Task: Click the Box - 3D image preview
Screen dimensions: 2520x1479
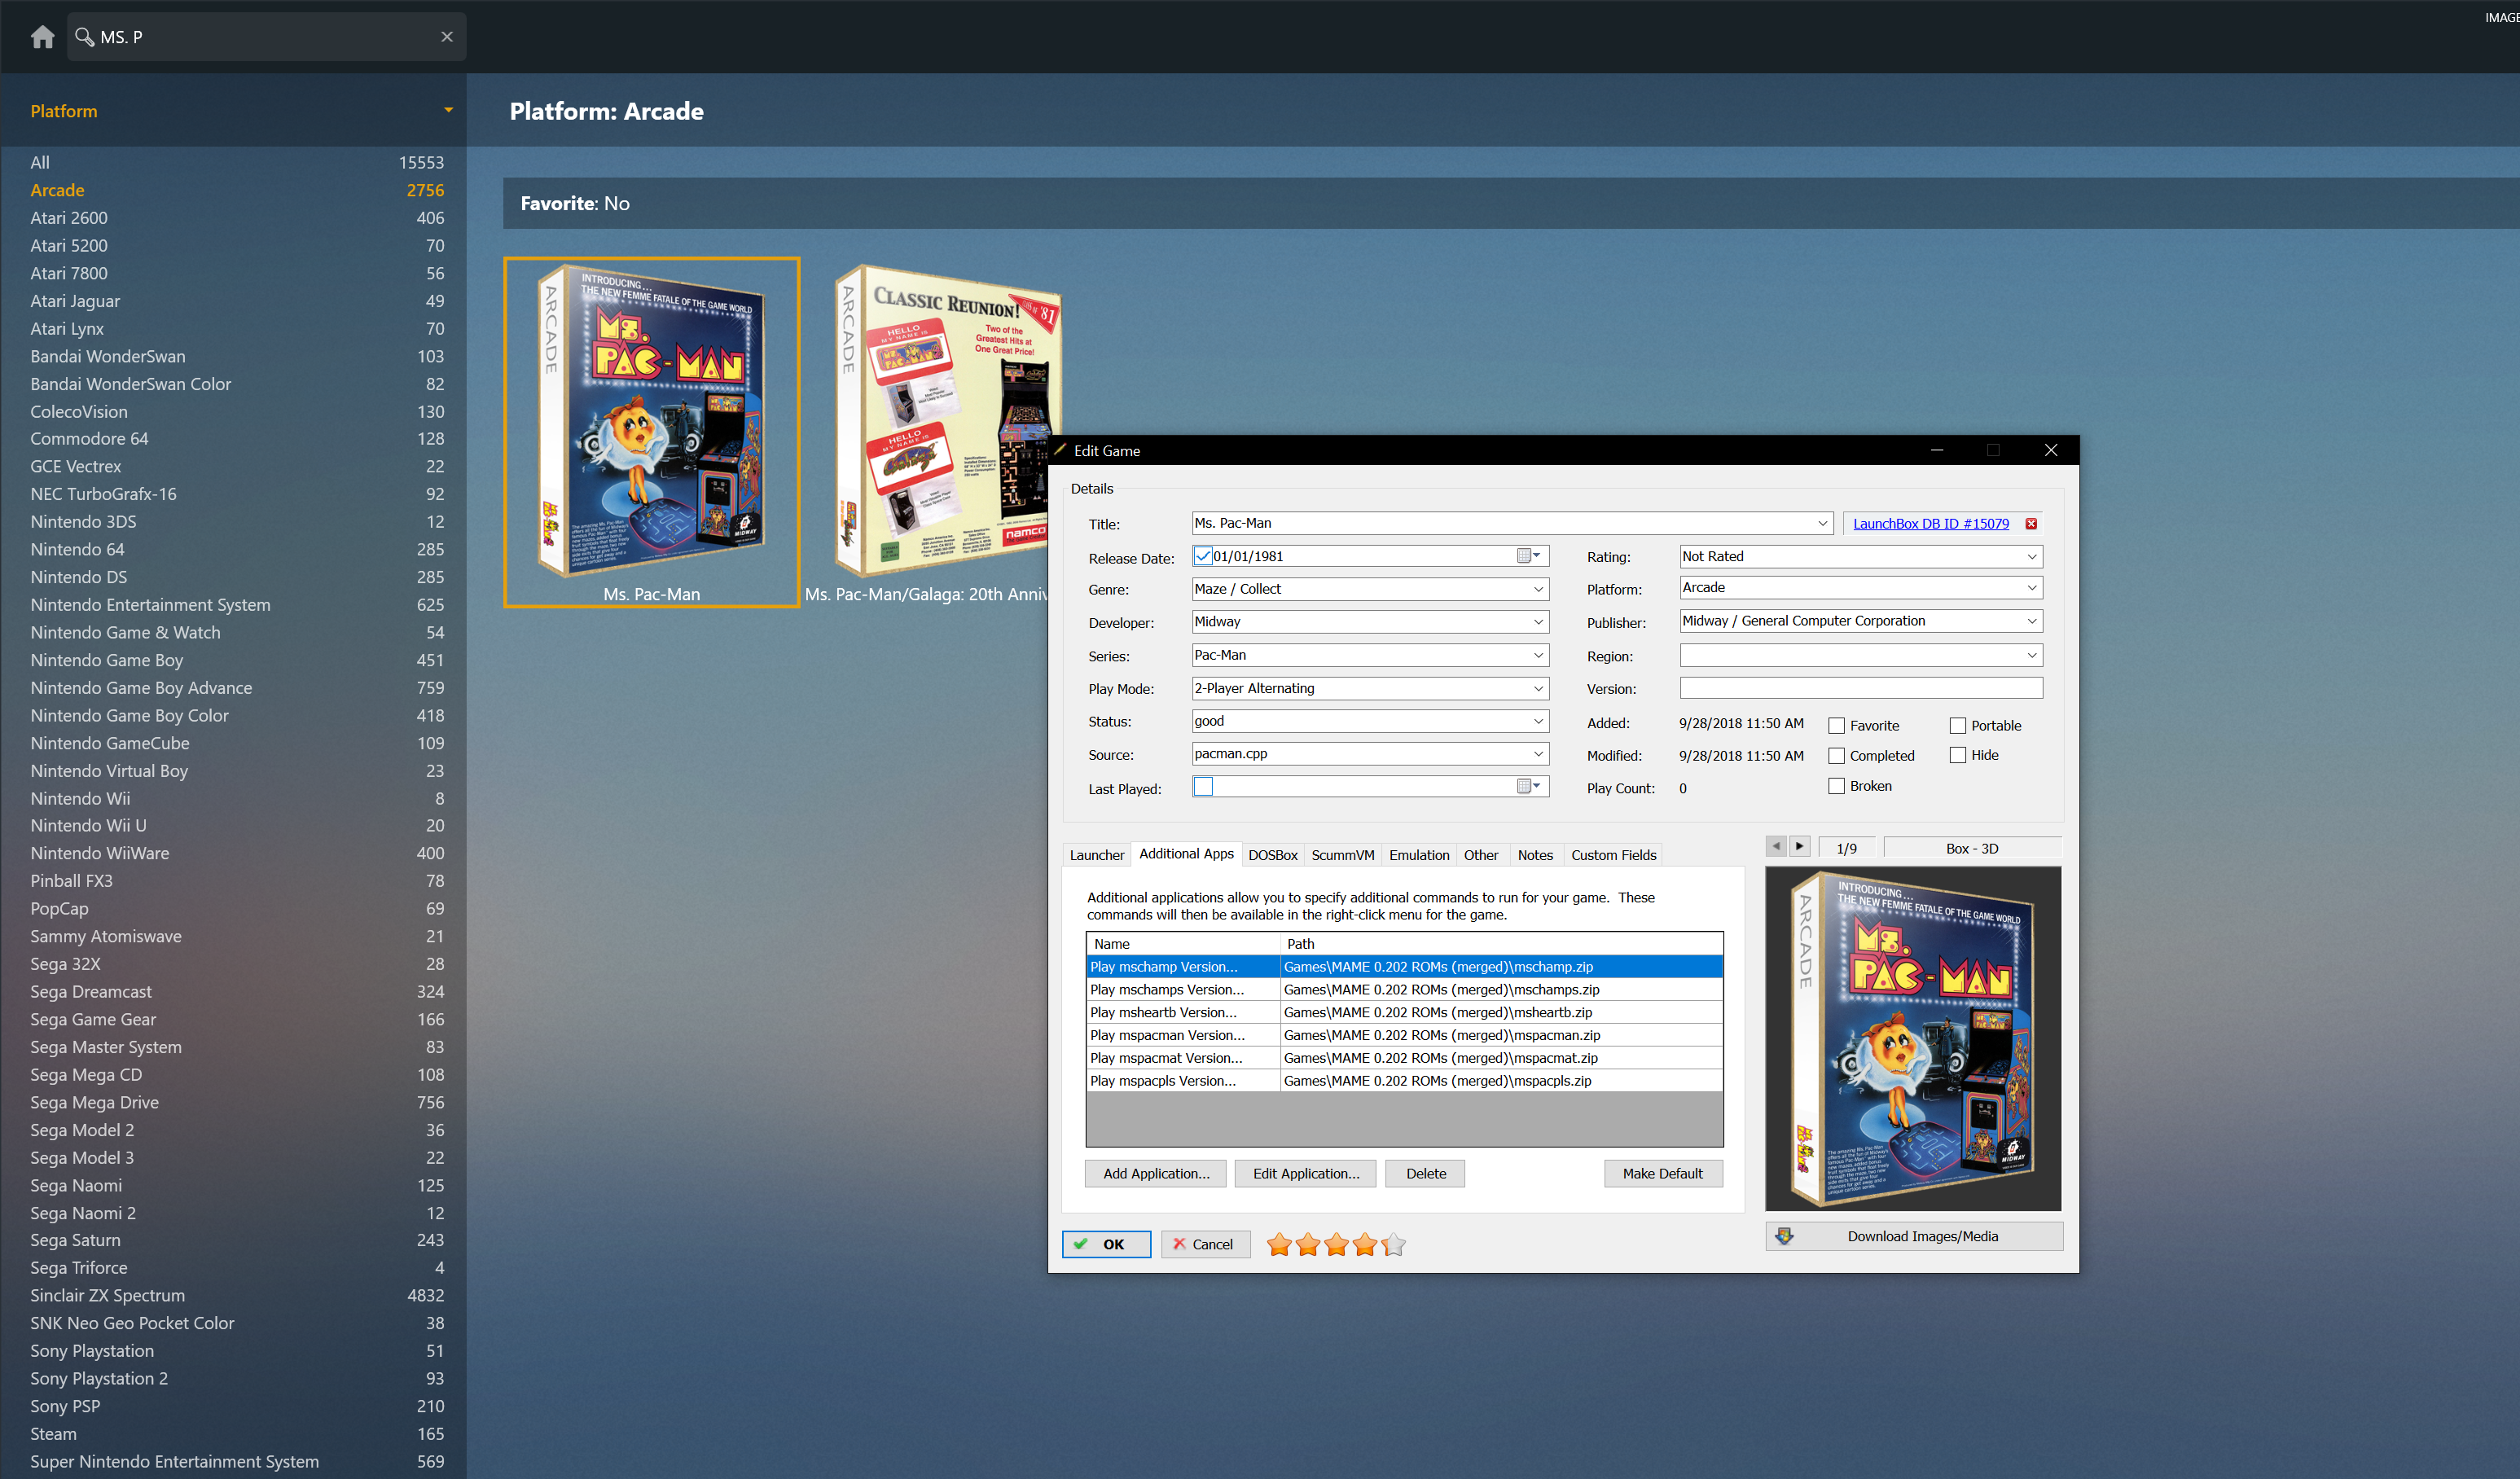Action: pyautogui.click(x=1913, y=1038)
